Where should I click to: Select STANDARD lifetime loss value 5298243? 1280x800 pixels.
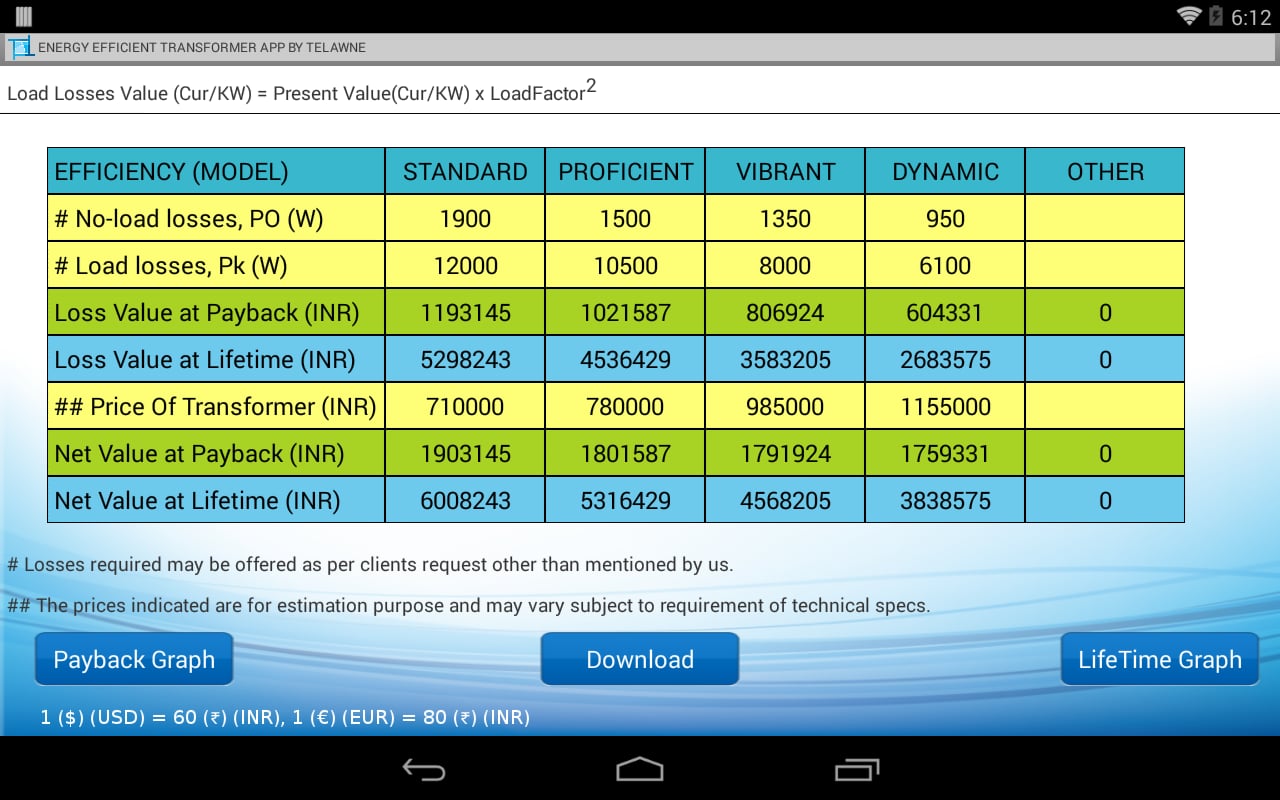point(465,359)
